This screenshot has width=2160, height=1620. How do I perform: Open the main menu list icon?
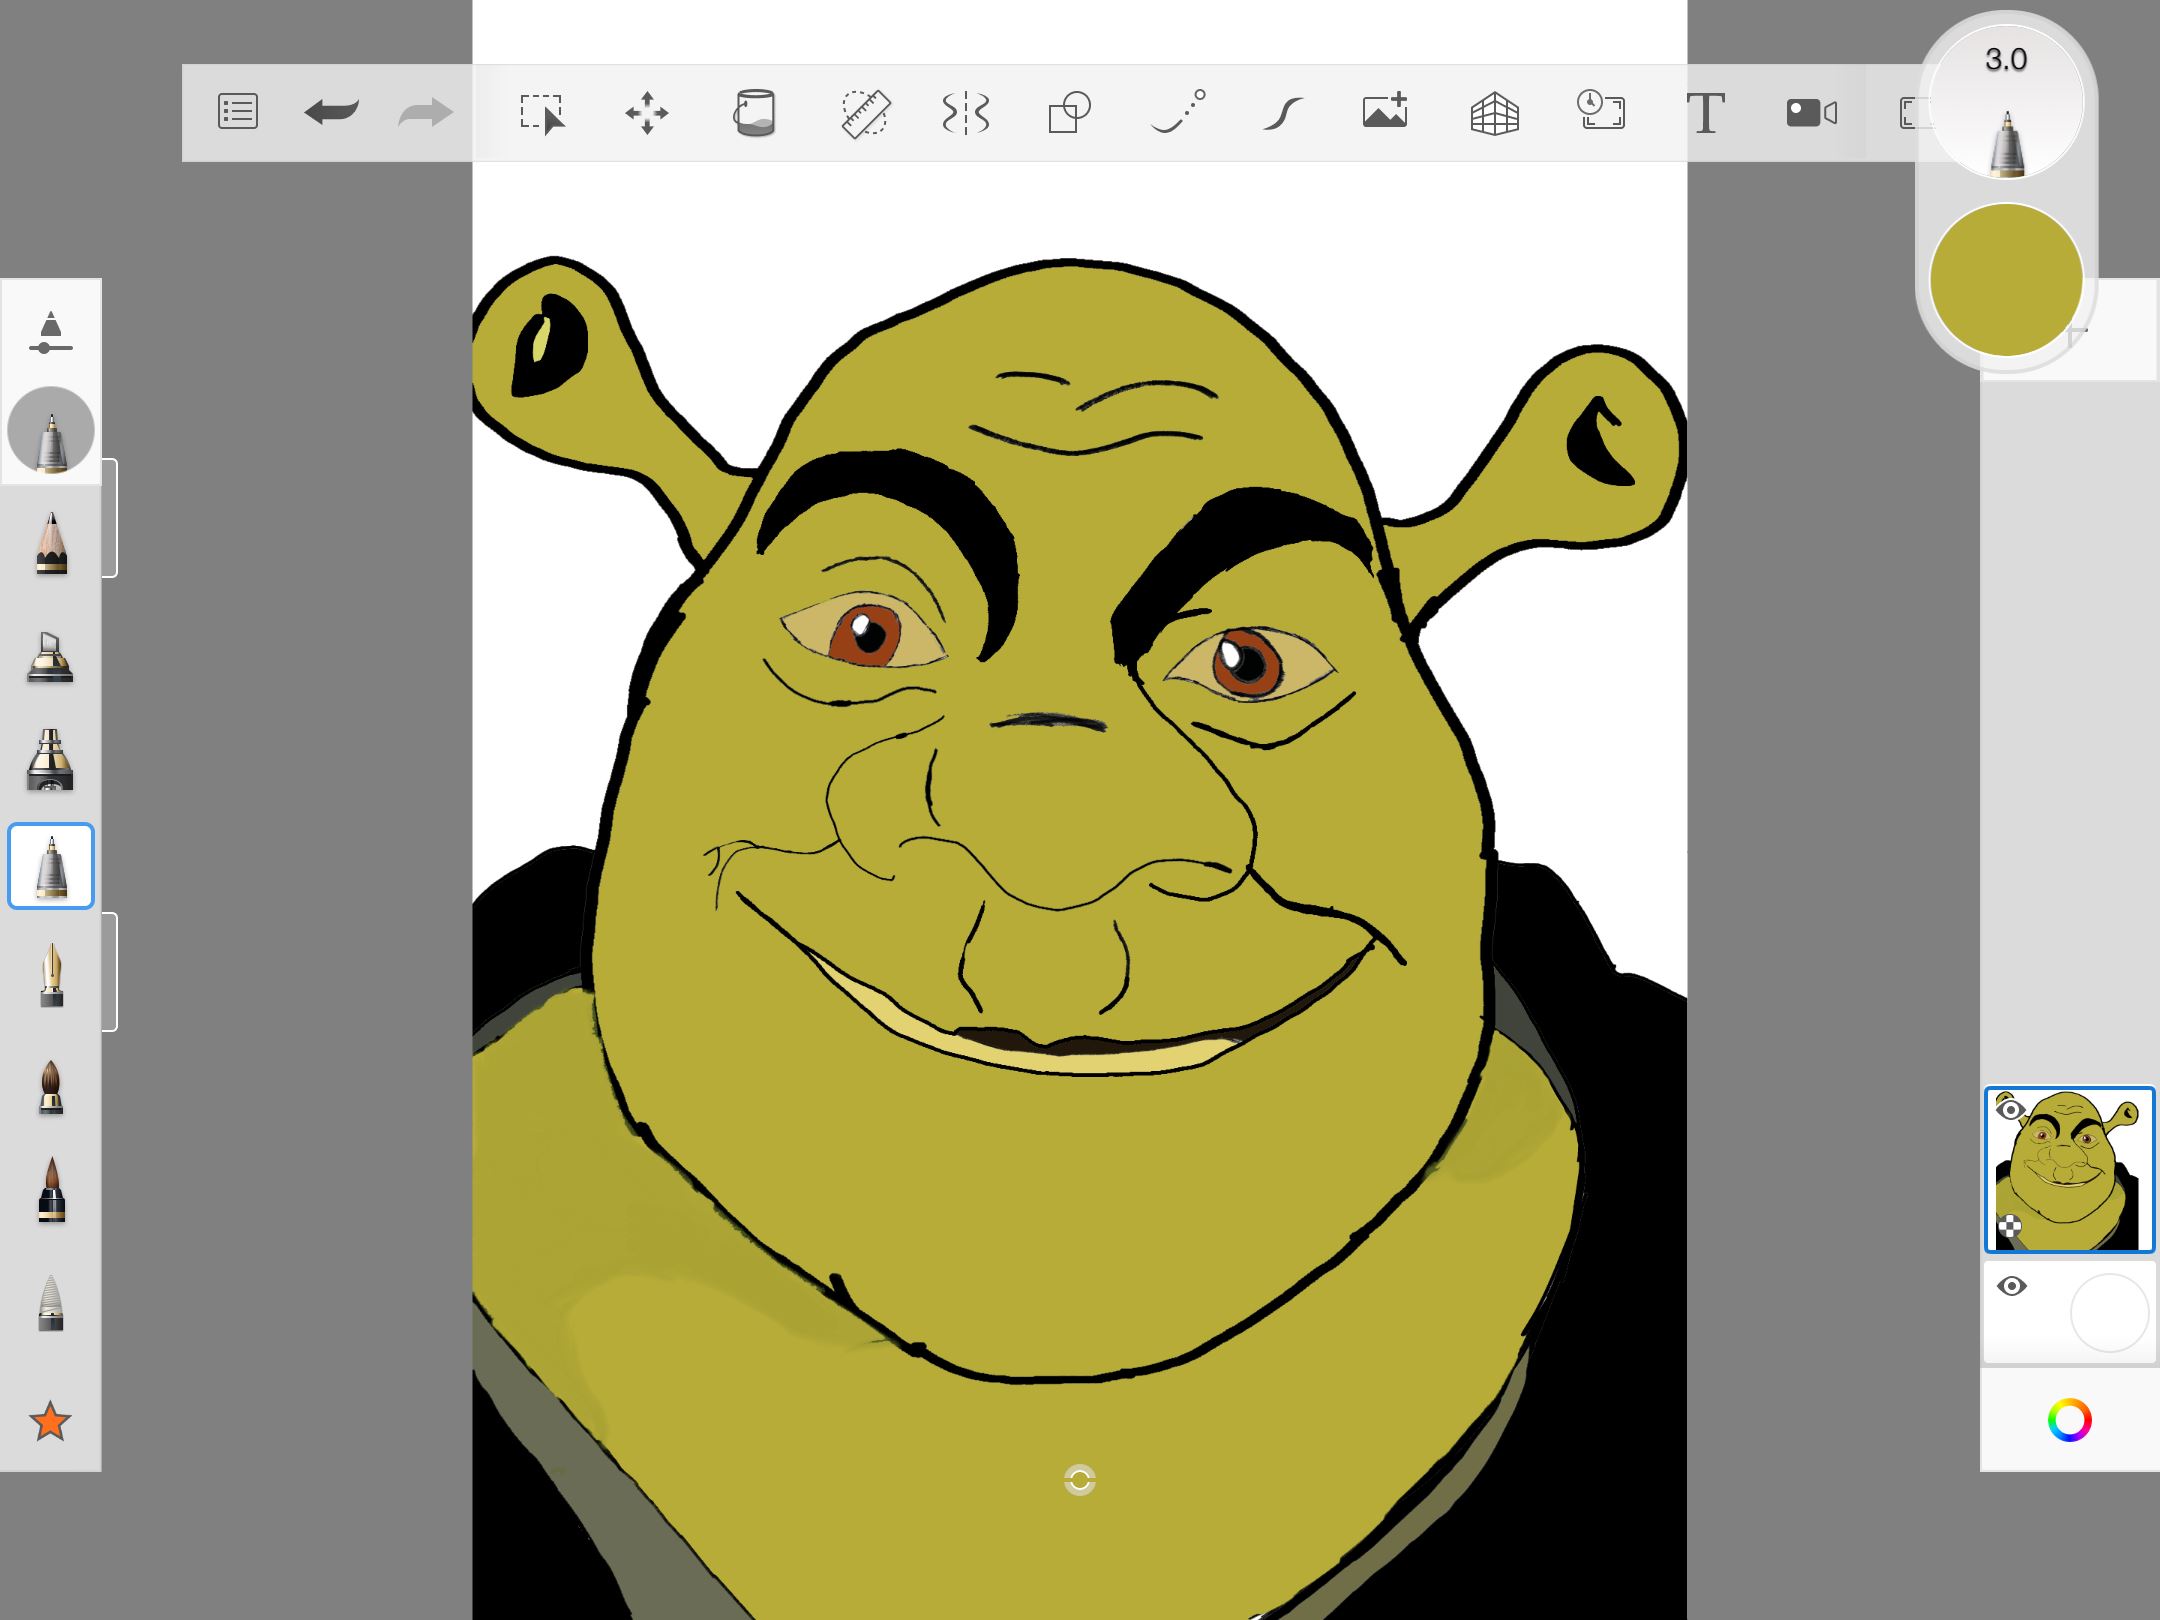tap(238, 112)
